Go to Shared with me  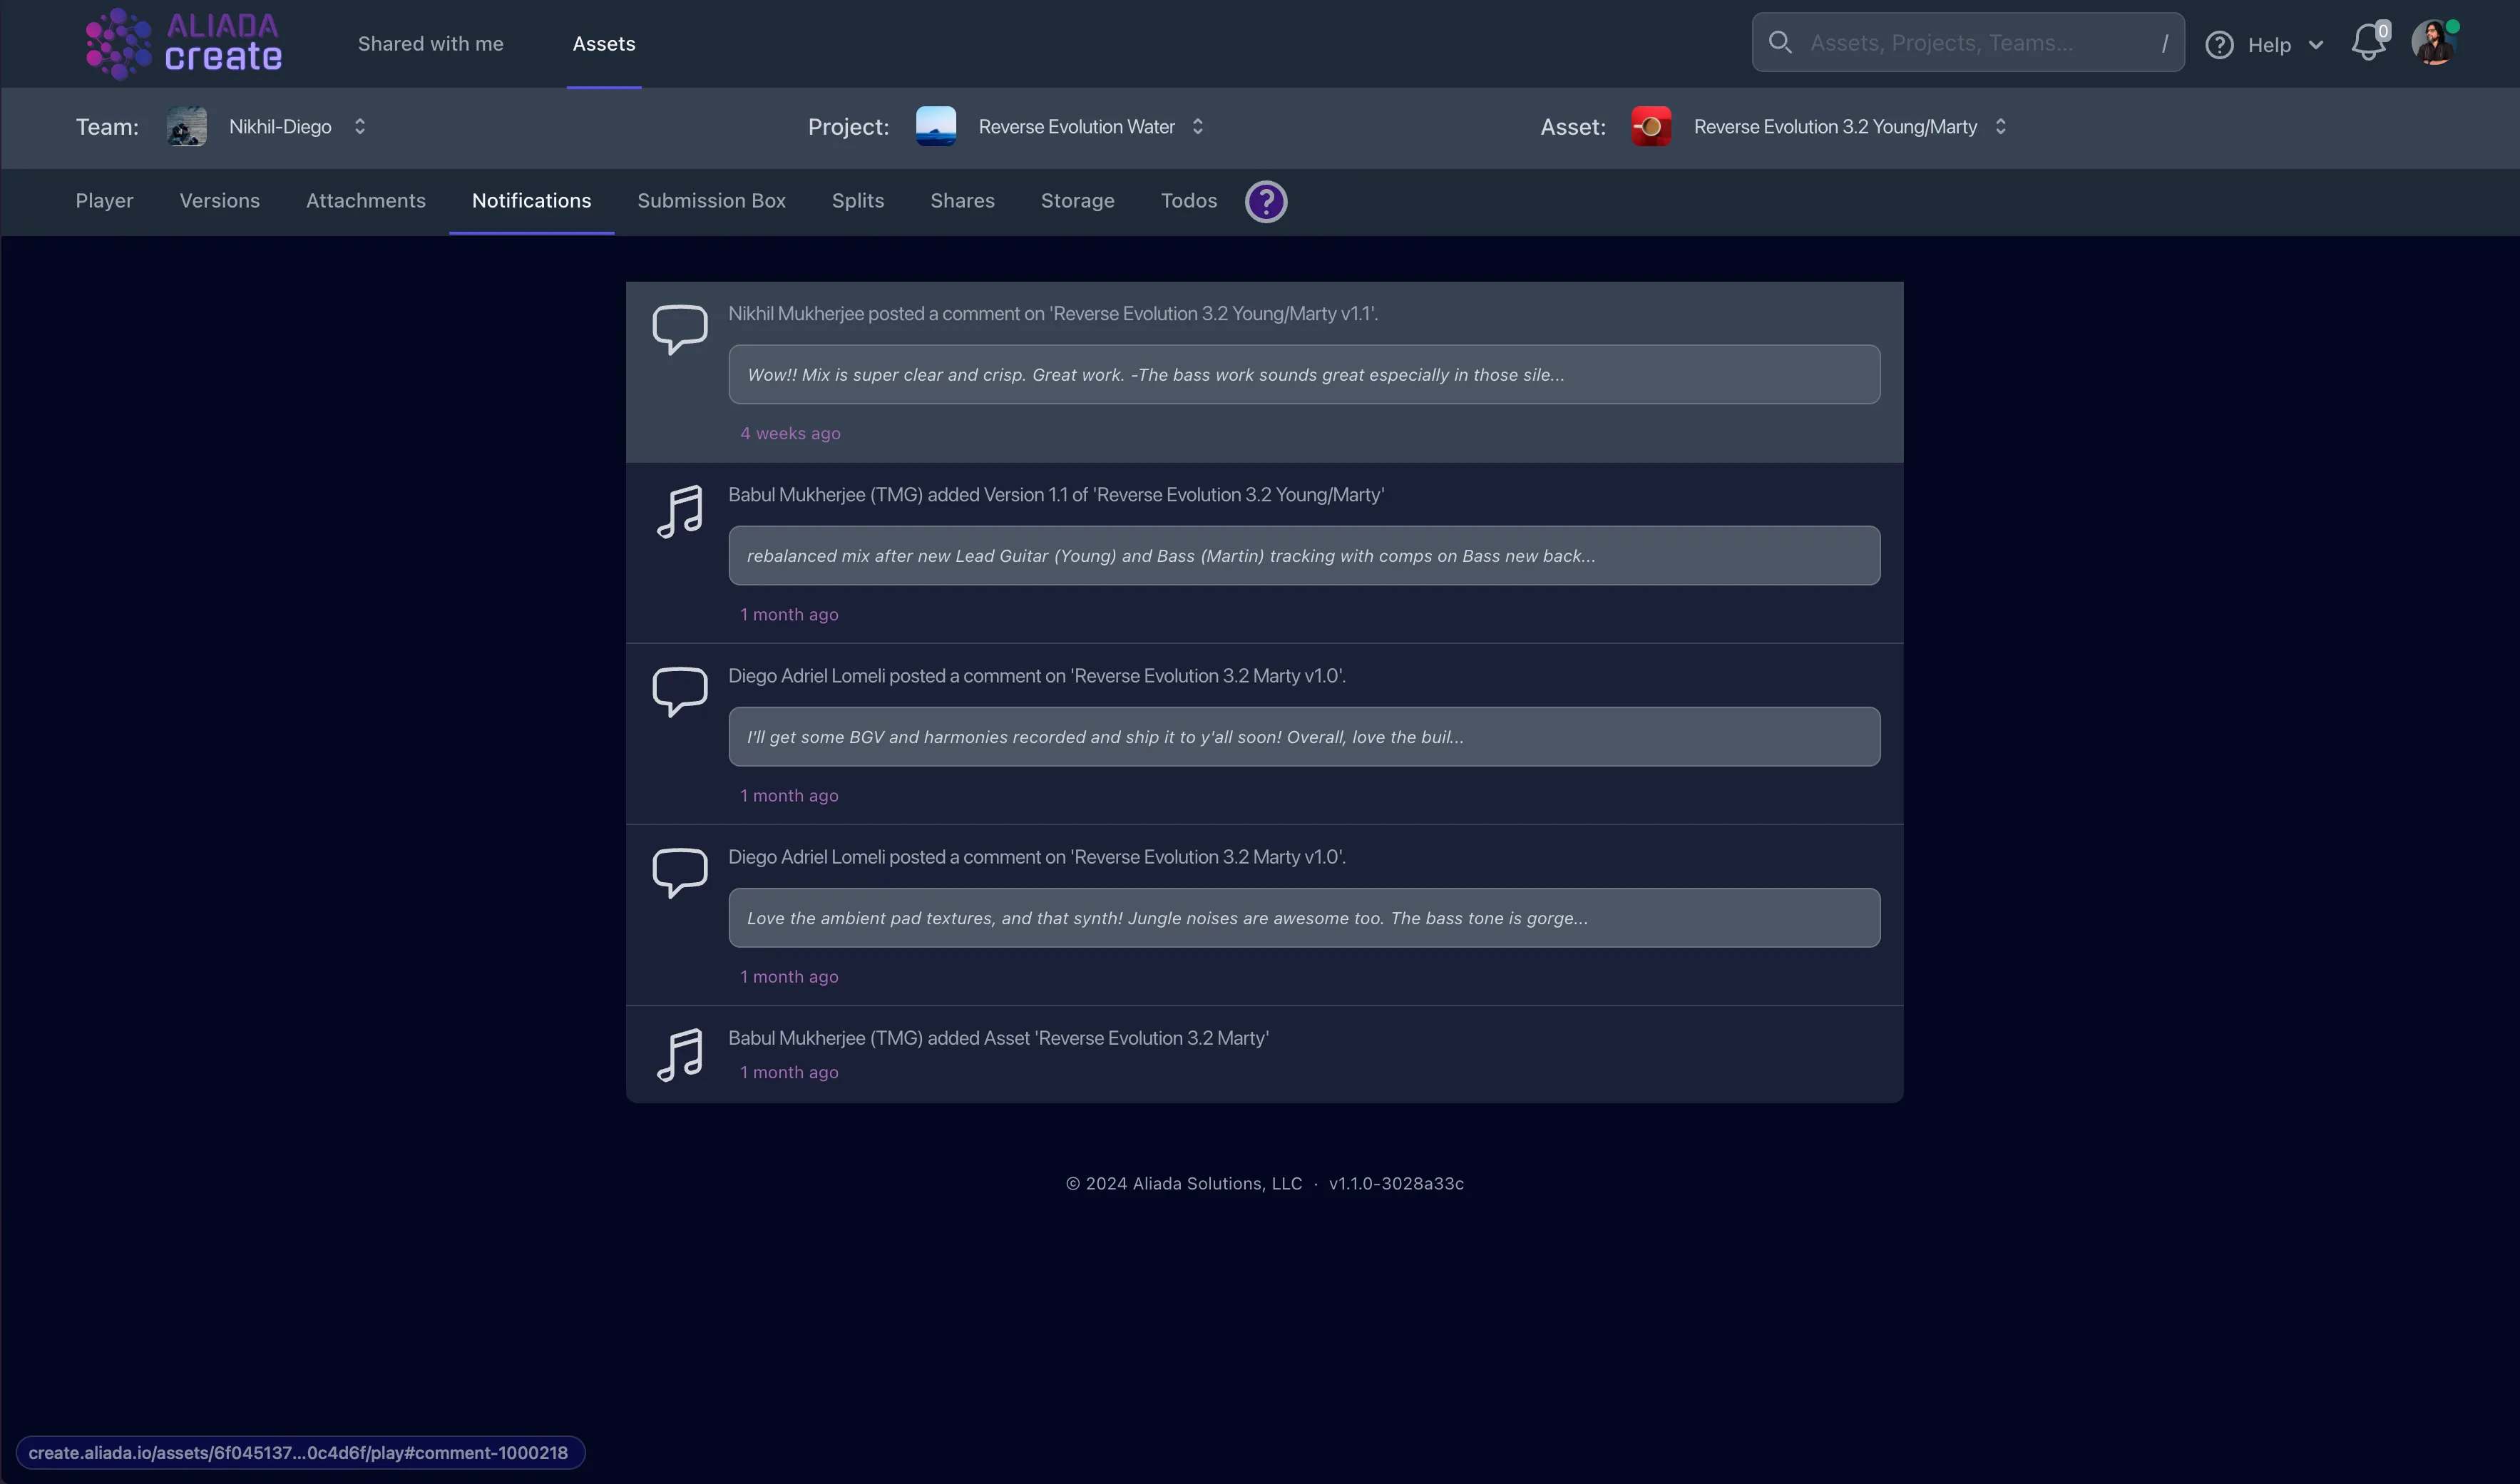[430, 44]
